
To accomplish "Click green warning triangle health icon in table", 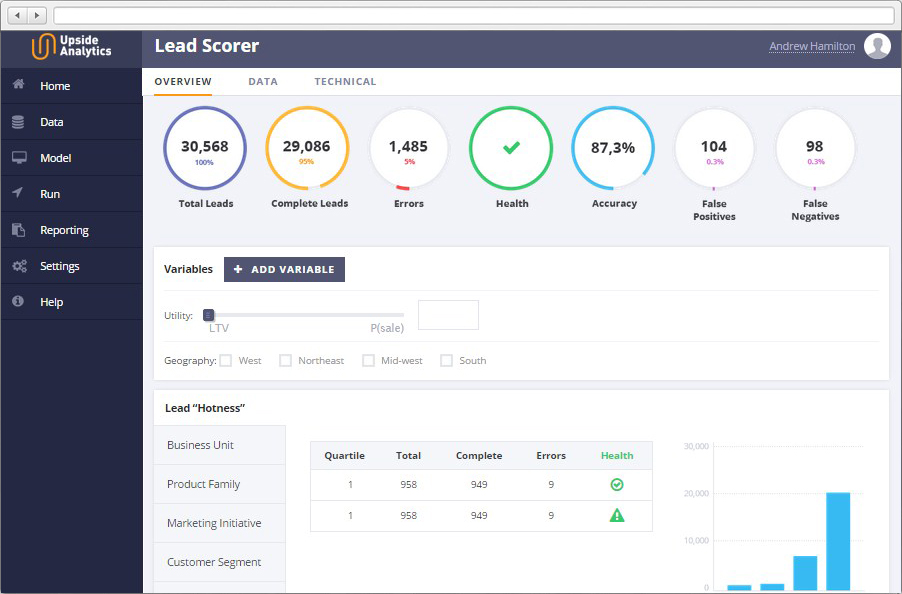I will pos(617,515).
